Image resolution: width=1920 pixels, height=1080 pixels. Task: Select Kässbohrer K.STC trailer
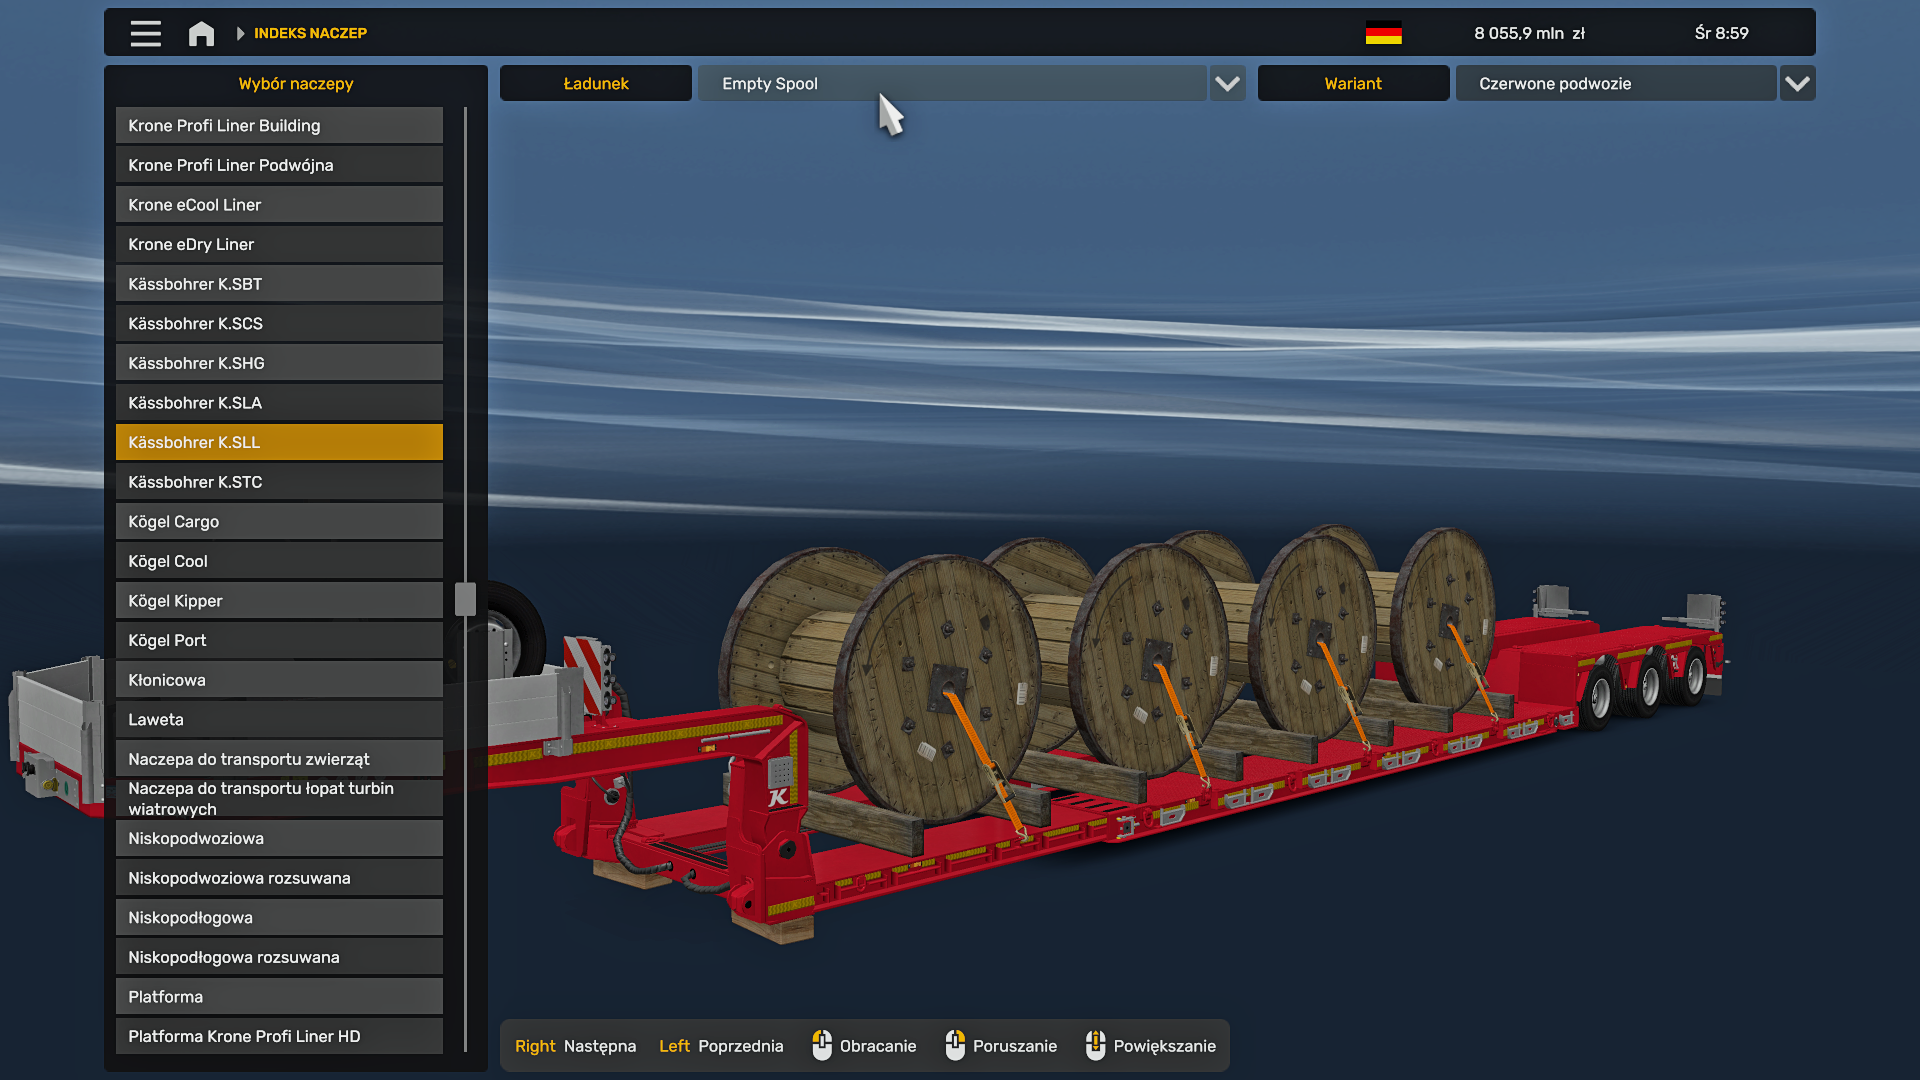[x=279, y=482]
